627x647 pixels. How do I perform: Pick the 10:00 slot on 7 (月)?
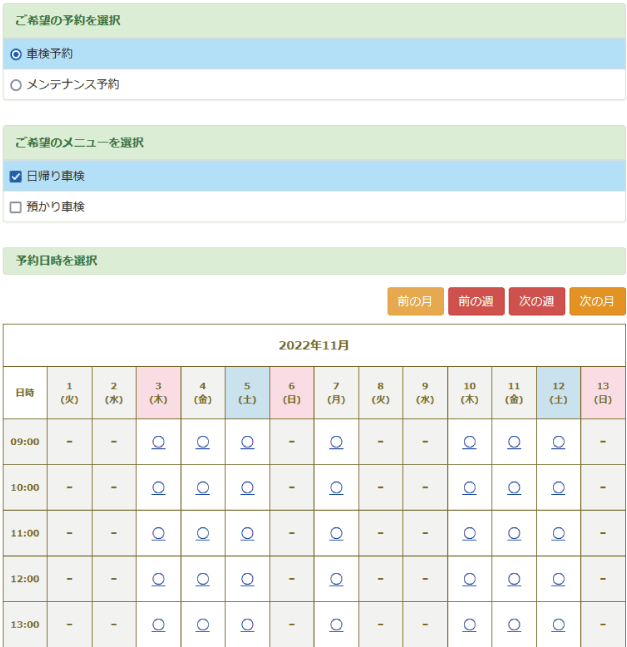[336, 487]
